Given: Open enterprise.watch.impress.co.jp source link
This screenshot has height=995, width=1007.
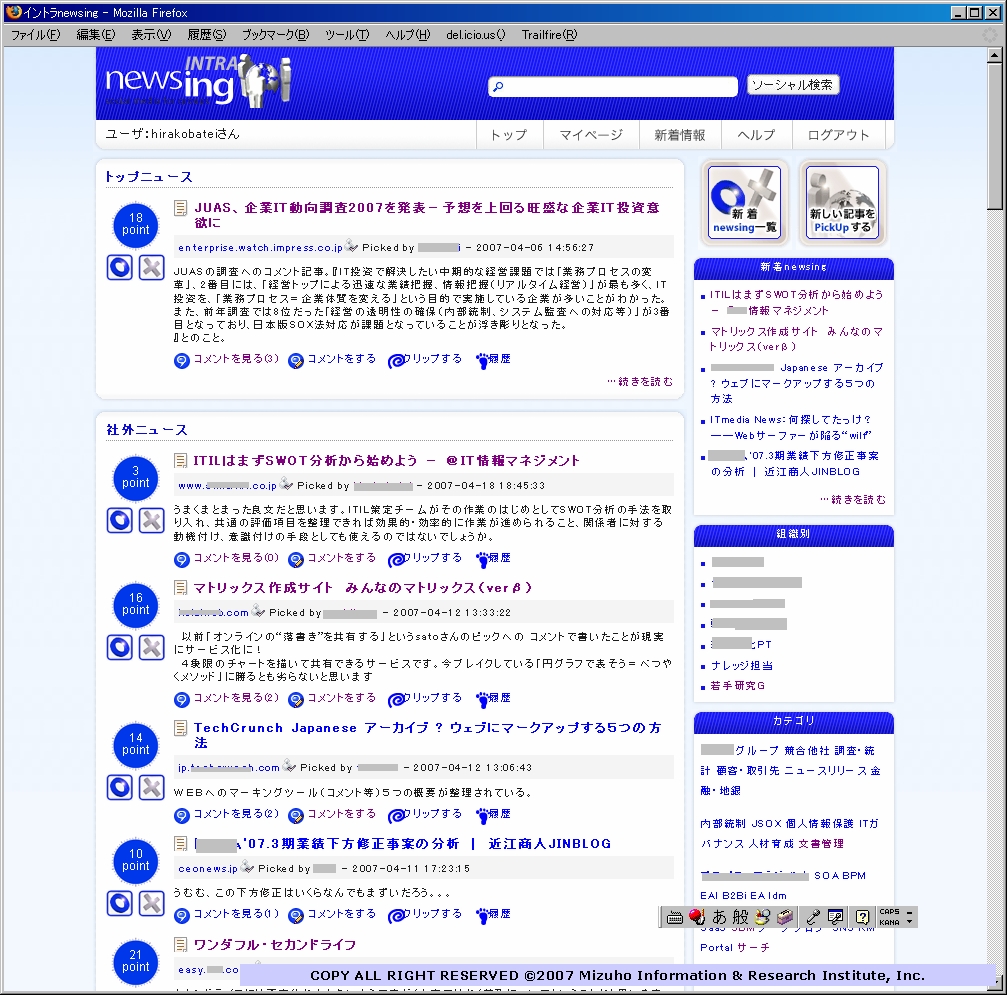Looking at the screenshot, I should [x=260, y=247].
